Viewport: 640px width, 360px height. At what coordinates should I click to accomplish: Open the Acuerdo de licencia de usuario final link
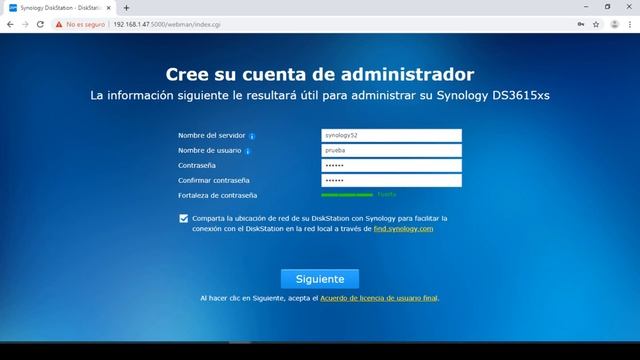[x=379, y=298]
